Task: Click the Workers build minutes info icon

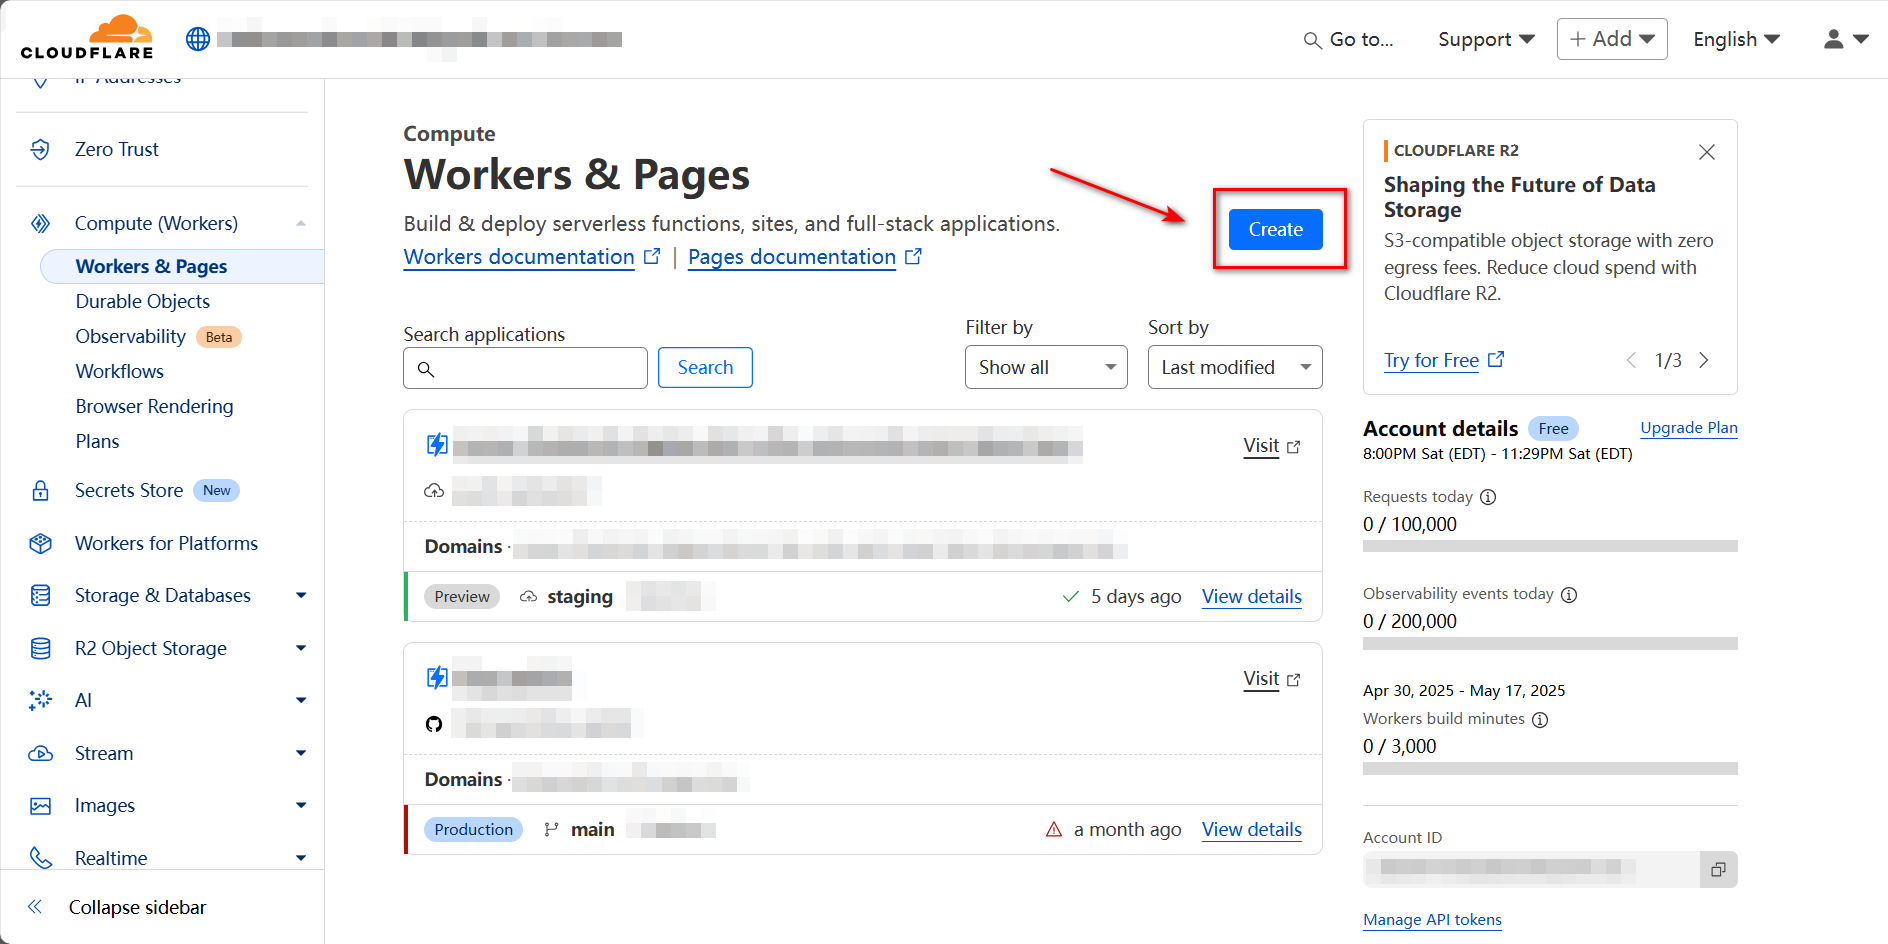Action: pyautogui.click(x=1540, y=720)
